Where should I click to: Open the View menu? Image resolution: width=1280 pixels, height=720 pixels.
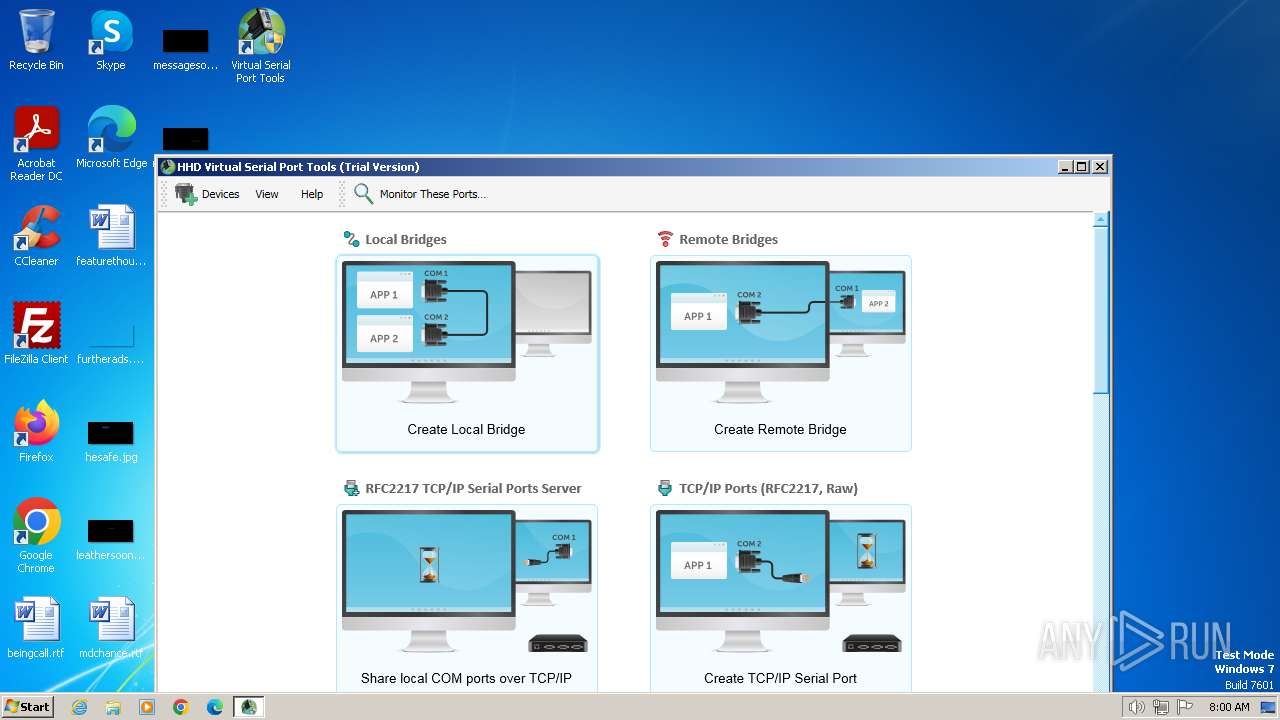click(267, 194)
